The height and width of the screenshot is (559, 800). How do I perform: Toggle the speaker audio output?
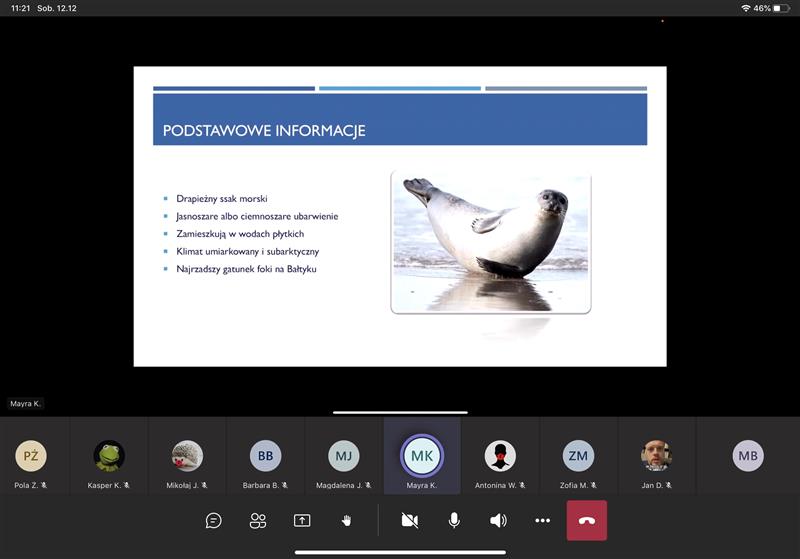coord(498,520)
